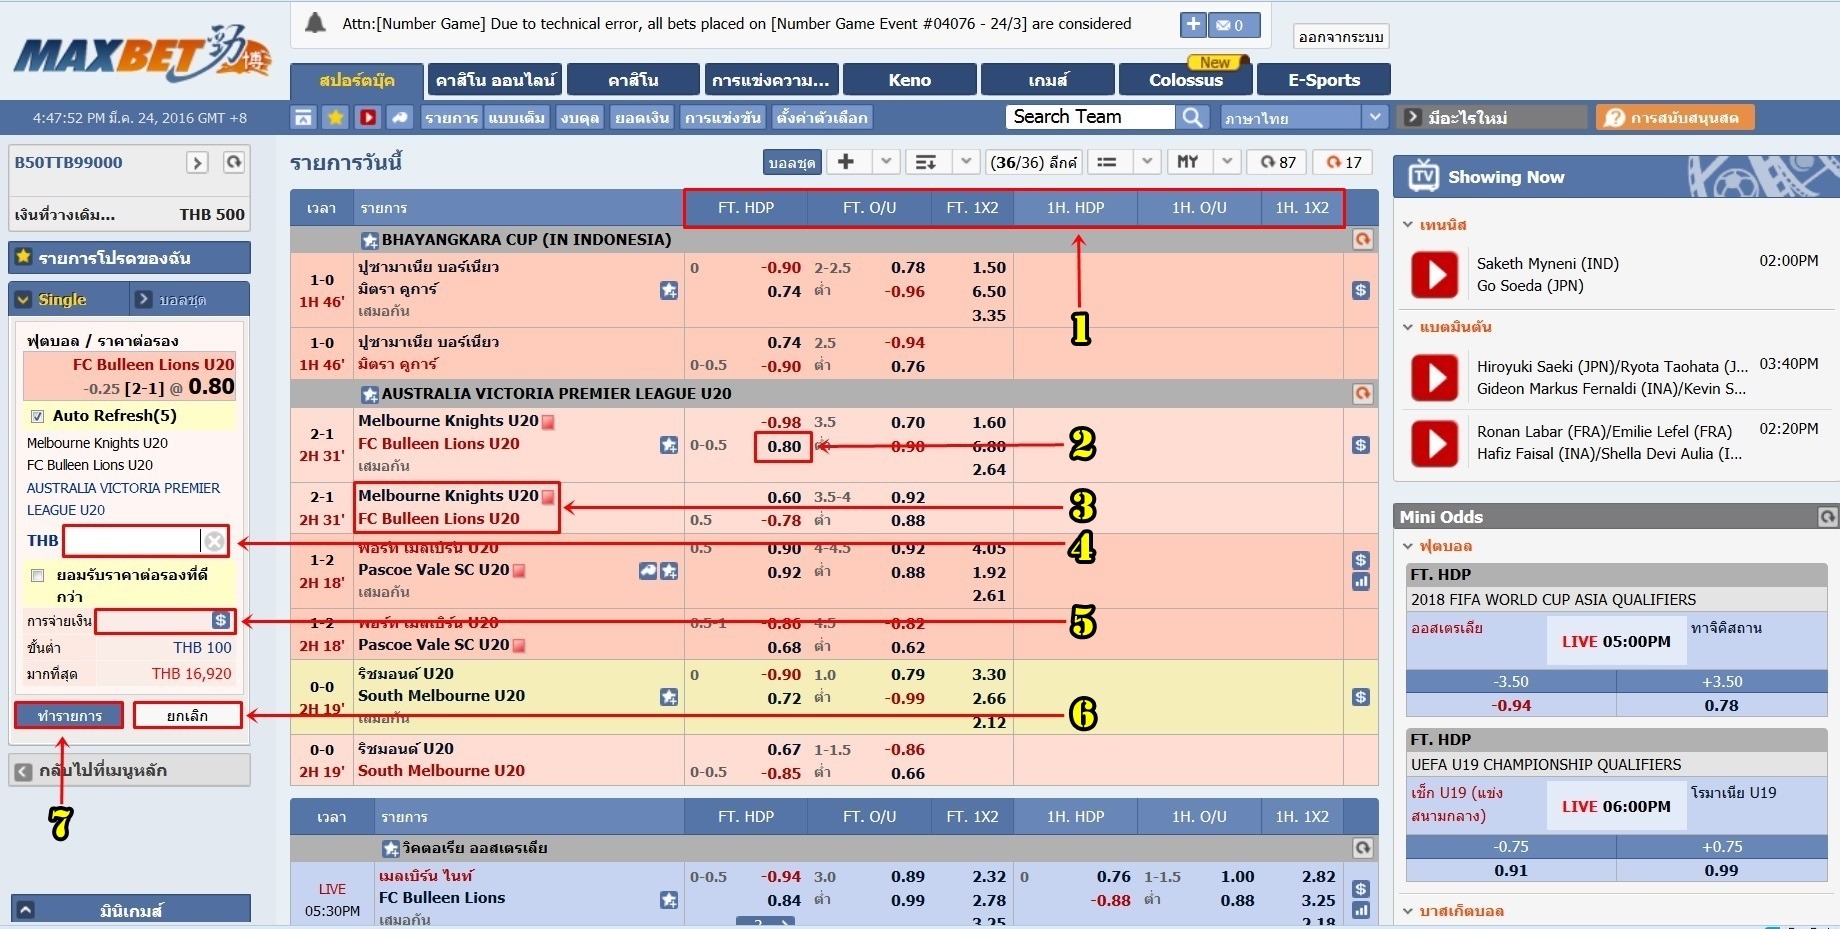Open the Colossus tab
The image size is (1840, 929).
1186,80
